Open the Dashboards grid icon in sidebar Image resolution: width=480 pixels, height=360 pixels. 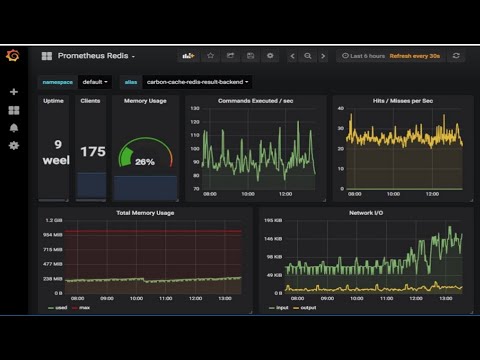tap(14, 110)
